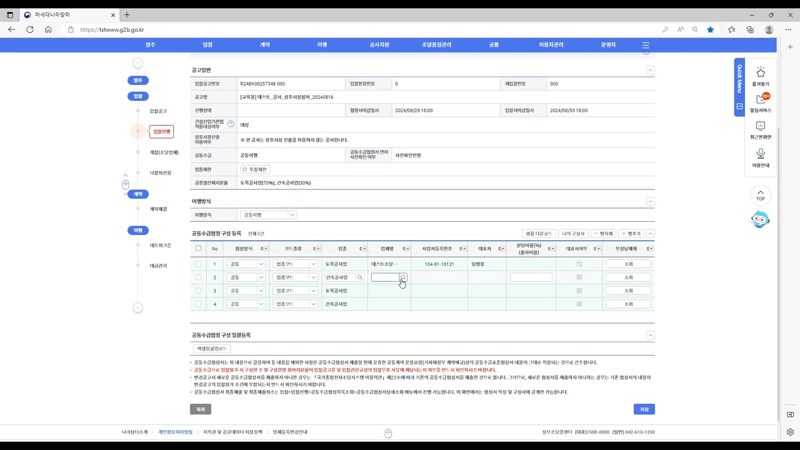
Task: Open agreement method dropdown in row 2
Action: pyautogui.click(x=246, y=277)
